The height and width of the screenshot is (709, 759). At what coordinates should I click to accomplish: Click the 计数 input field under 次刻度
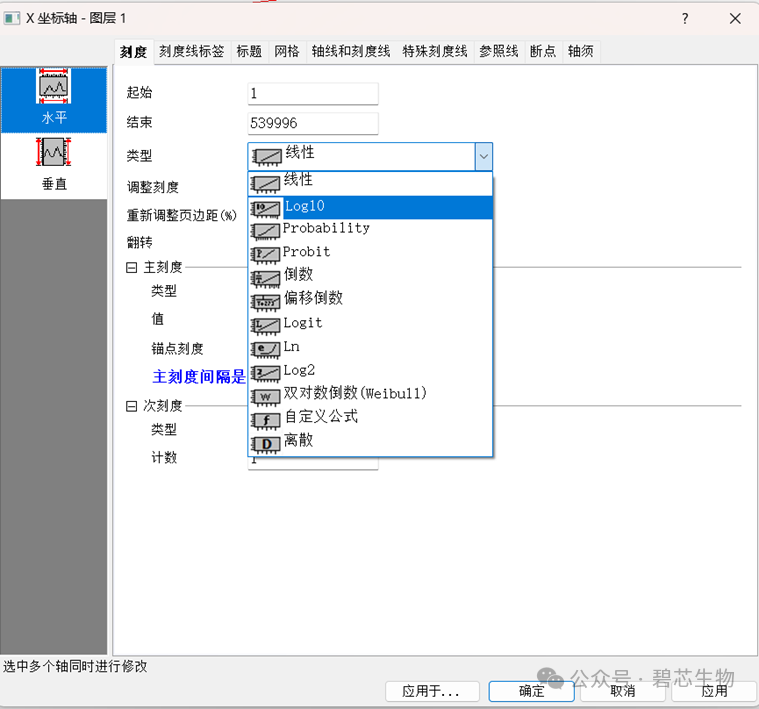tap(313, 462)
